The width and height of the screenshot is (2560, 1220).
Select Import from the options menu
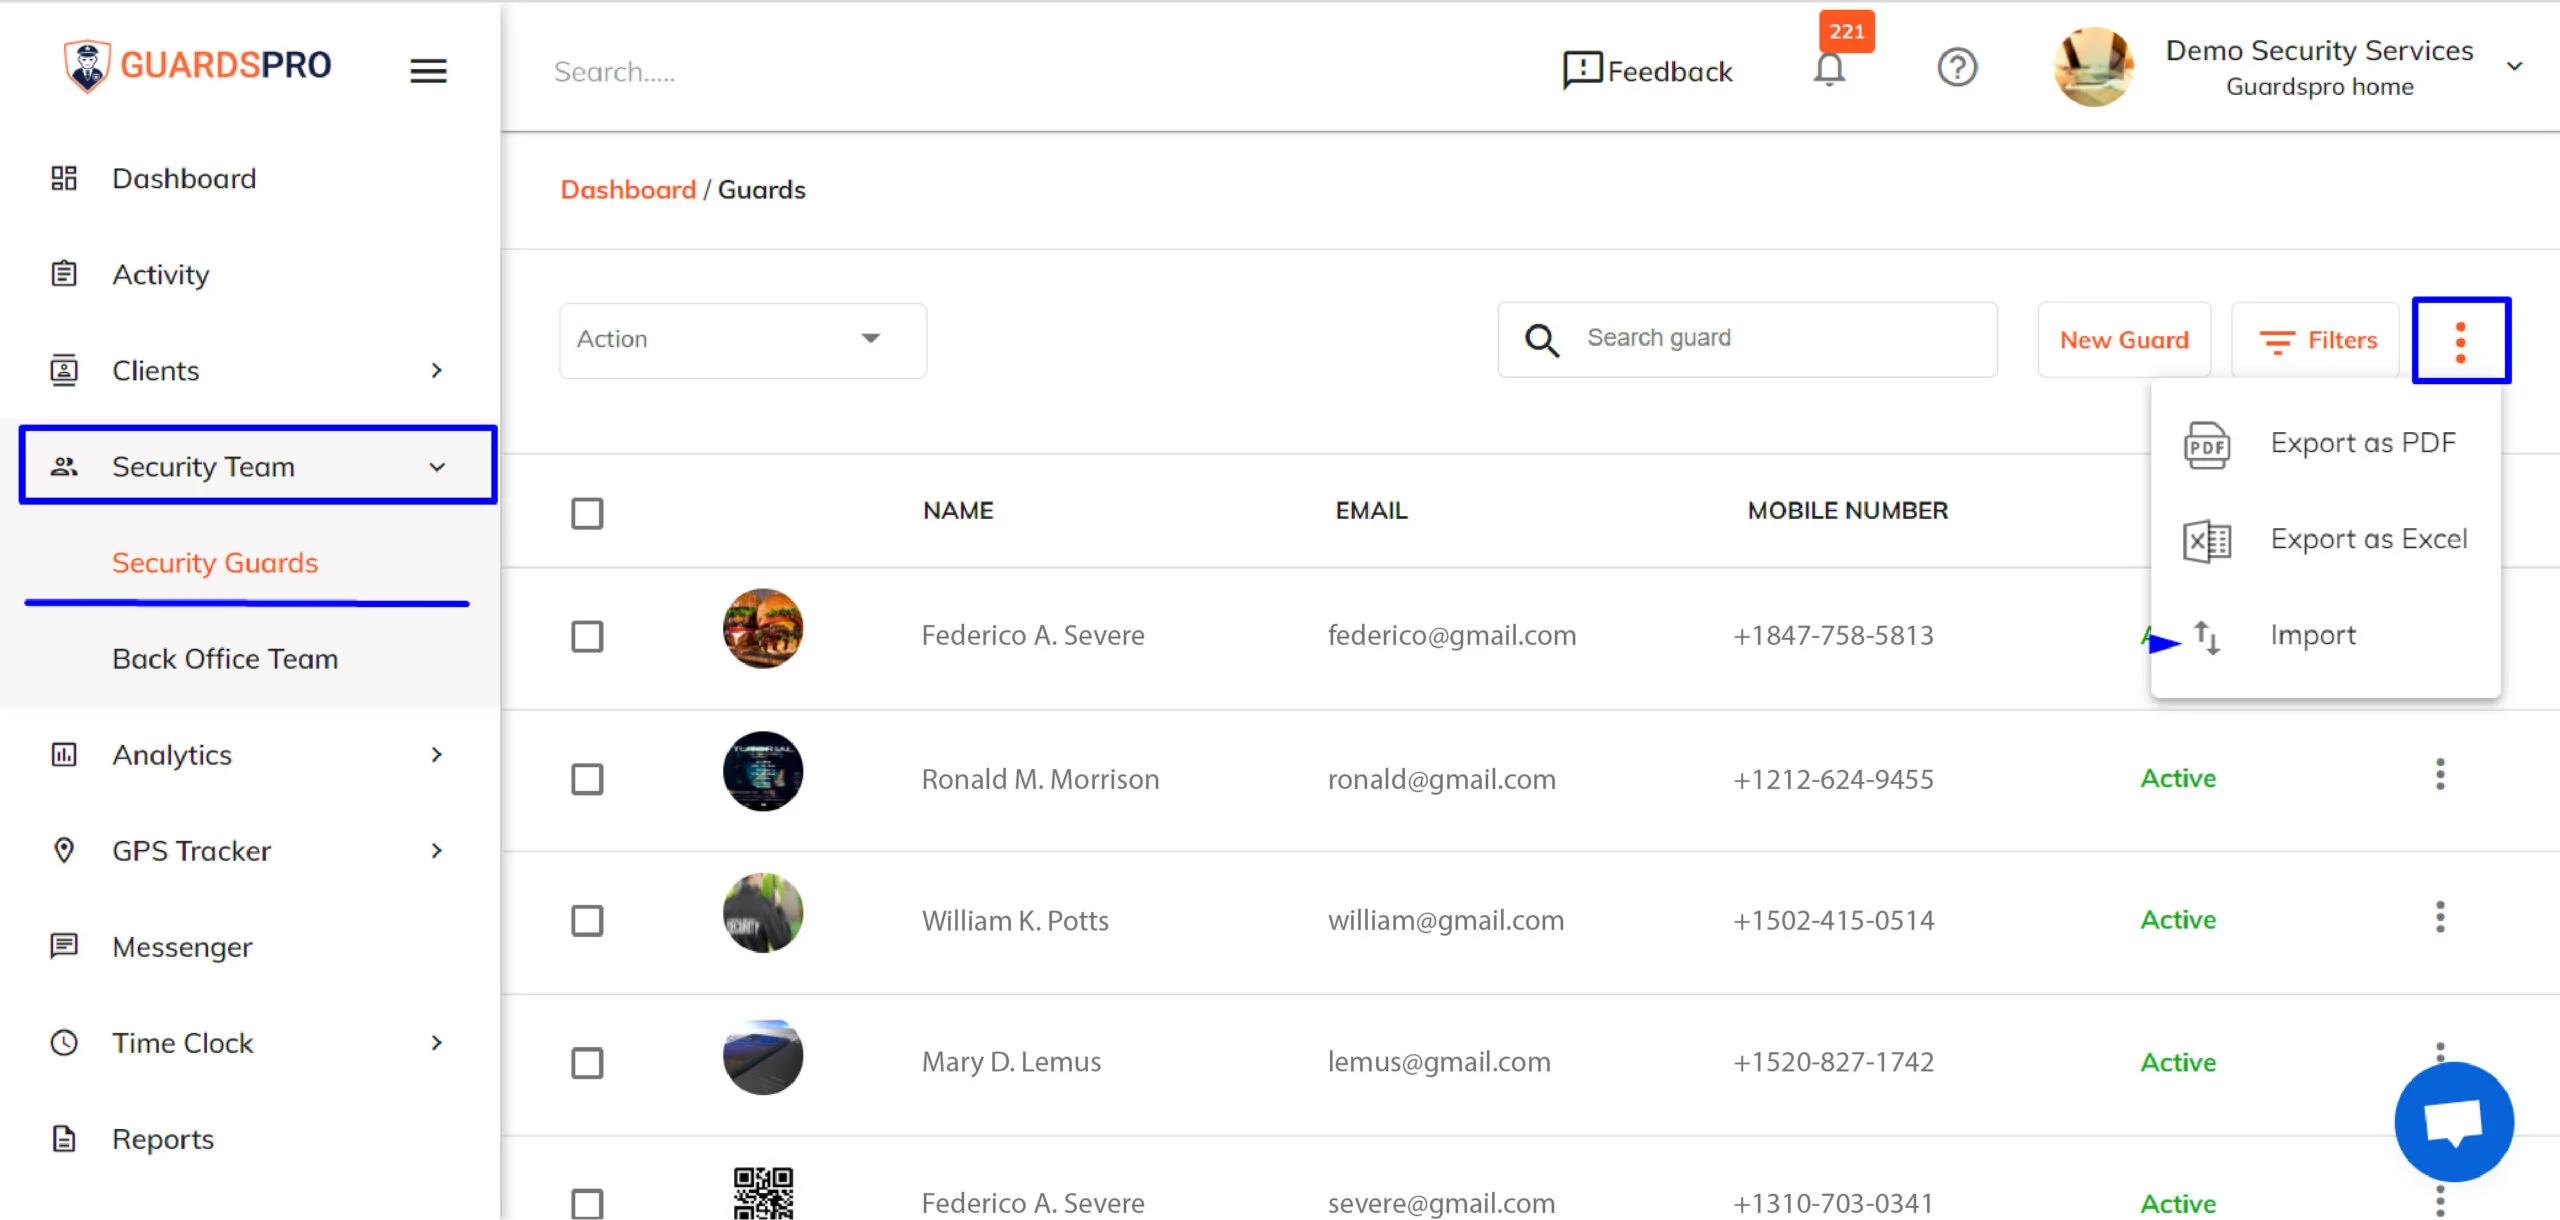2312,636
